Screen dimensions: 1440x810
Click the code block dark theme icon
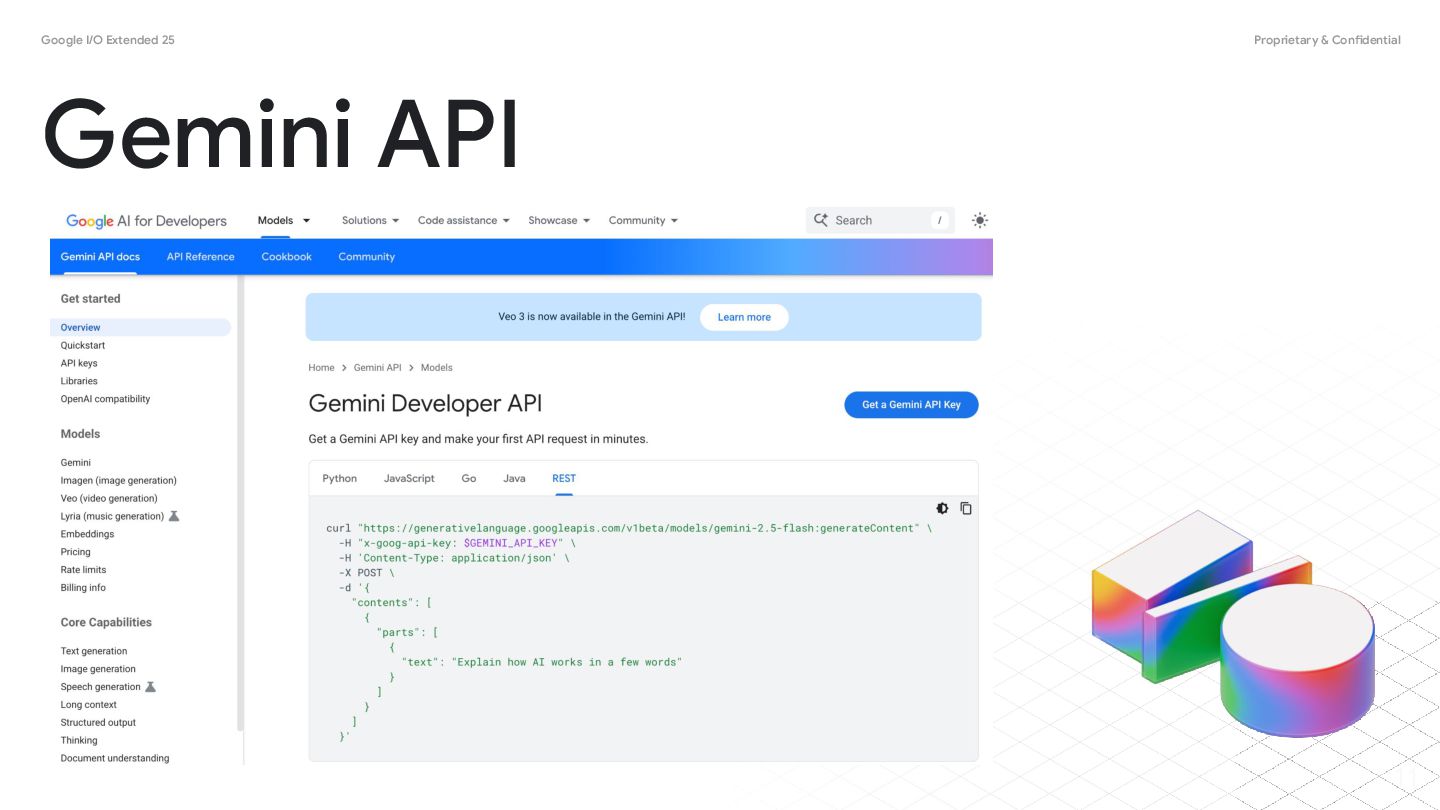click(942, 508)
